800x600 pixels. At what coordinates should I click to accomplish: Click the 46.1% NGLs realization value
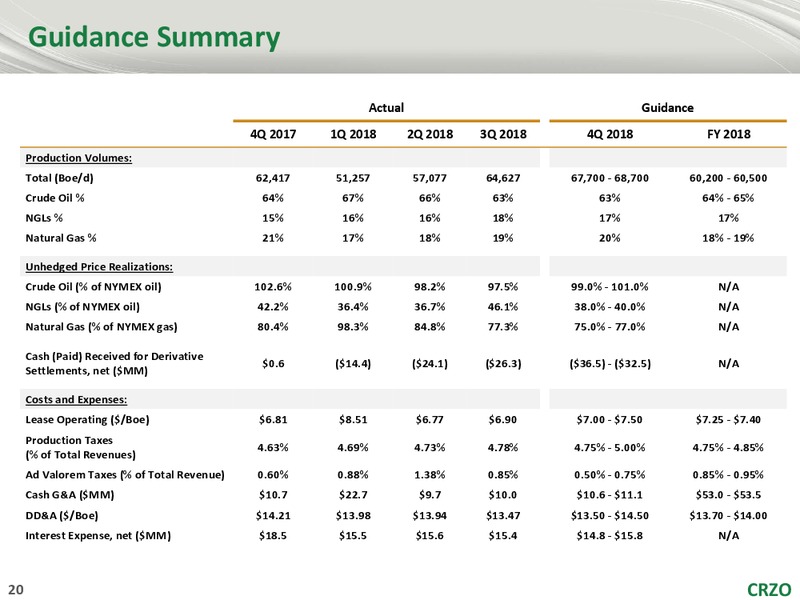503,307
